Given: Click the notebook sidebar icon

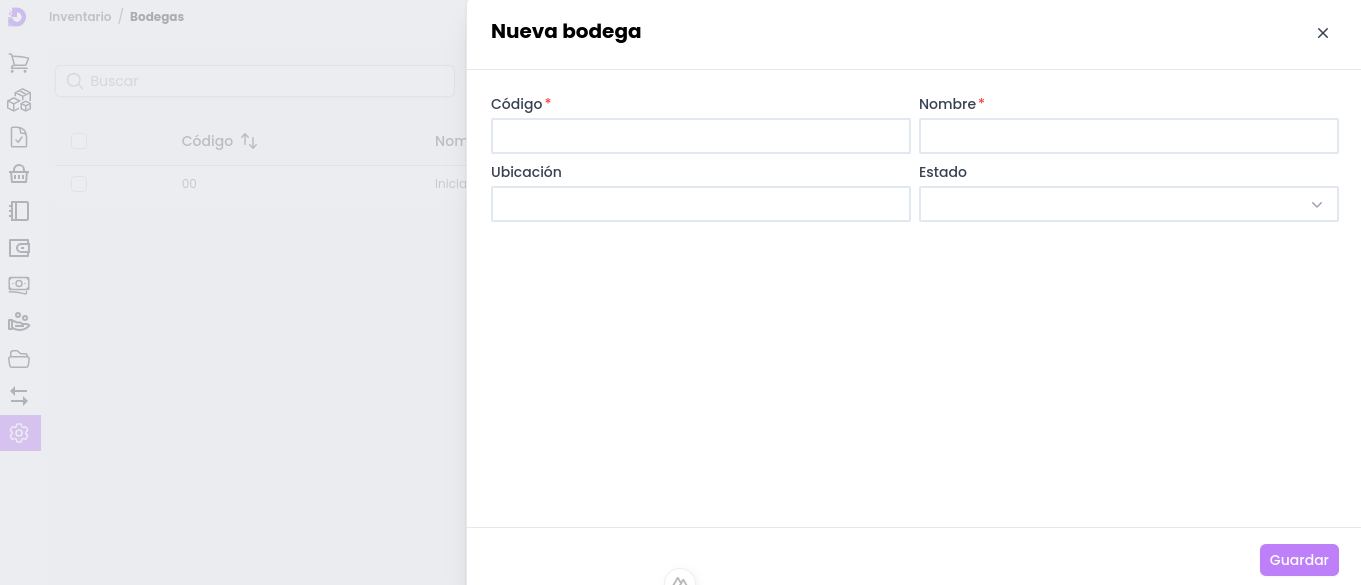Looking at the screenshot, I should click(19, 211).
